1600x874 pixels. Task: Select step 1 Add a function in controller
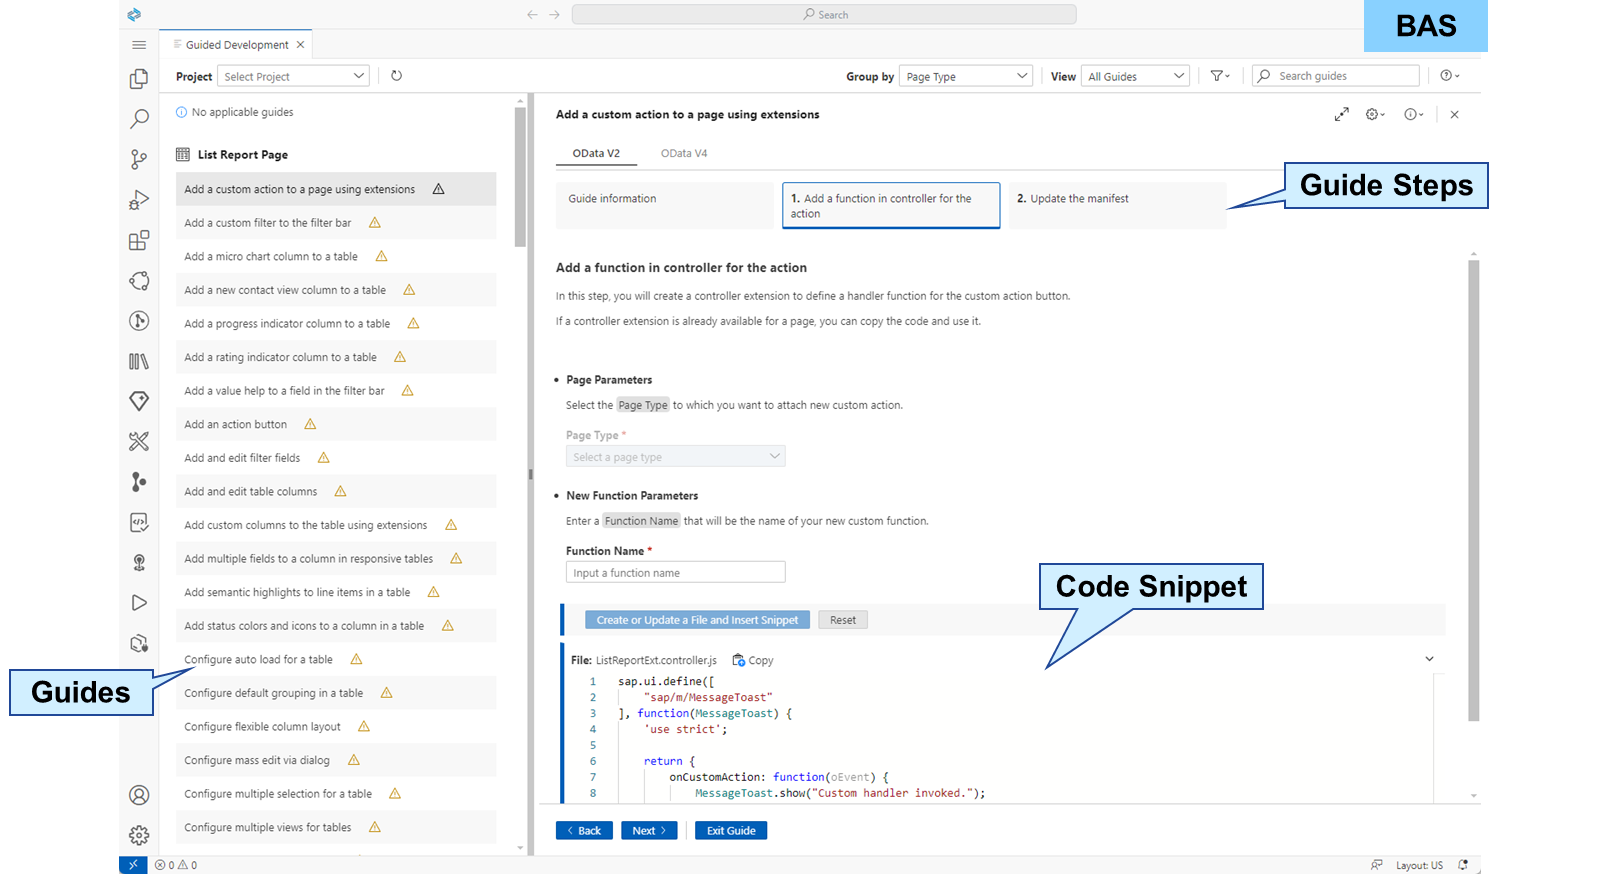tap(891, 205)
